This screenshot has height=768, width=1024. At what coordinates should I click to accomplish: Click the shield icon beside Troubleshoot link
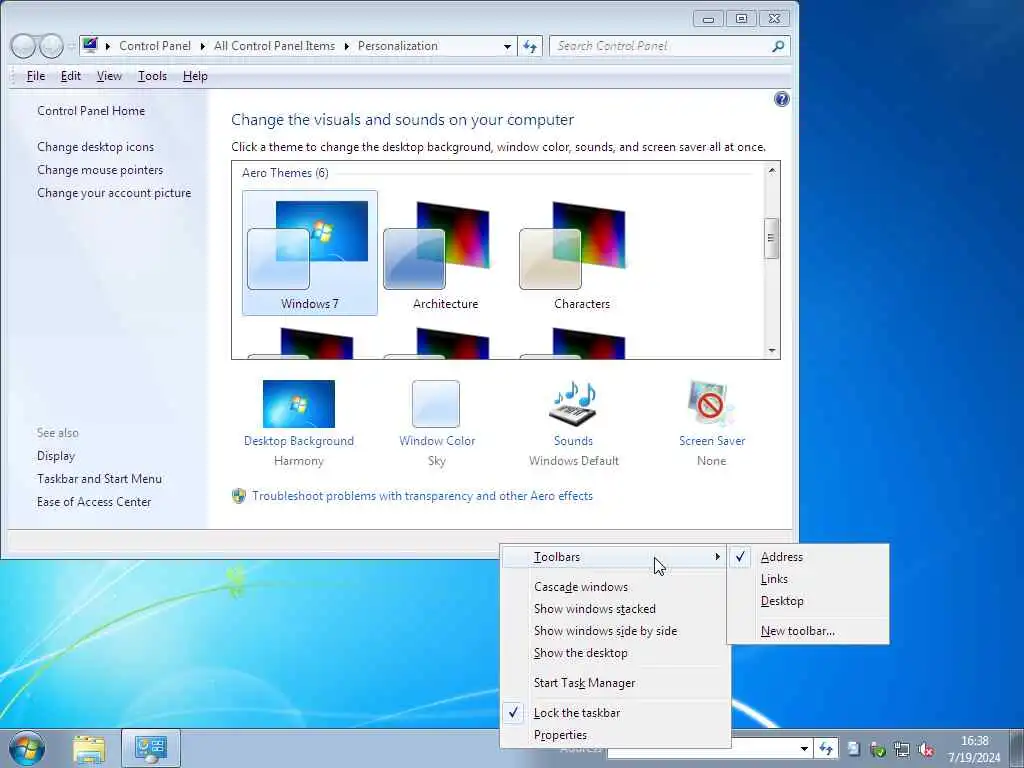pos(239,496)
